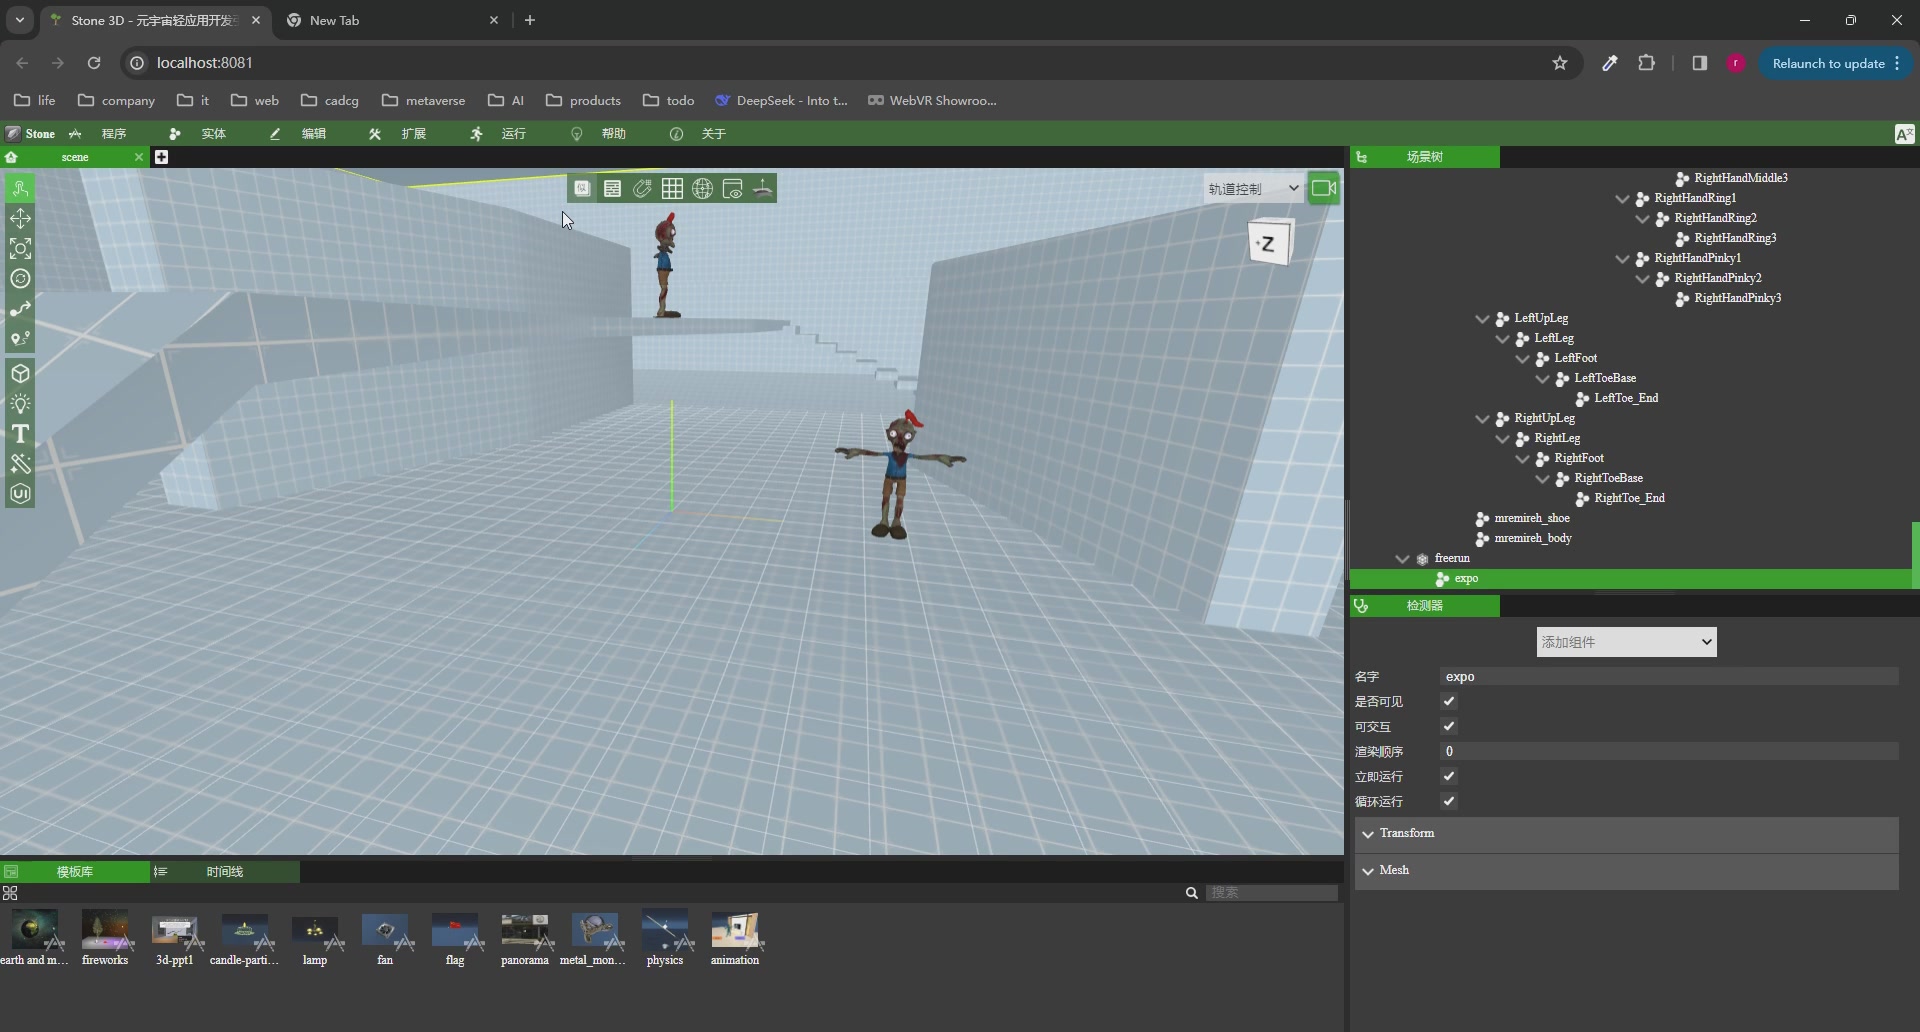1920x1032 pixels.
Task: Toggle the 可交互 checkbox
Action: coord(1448,727)
